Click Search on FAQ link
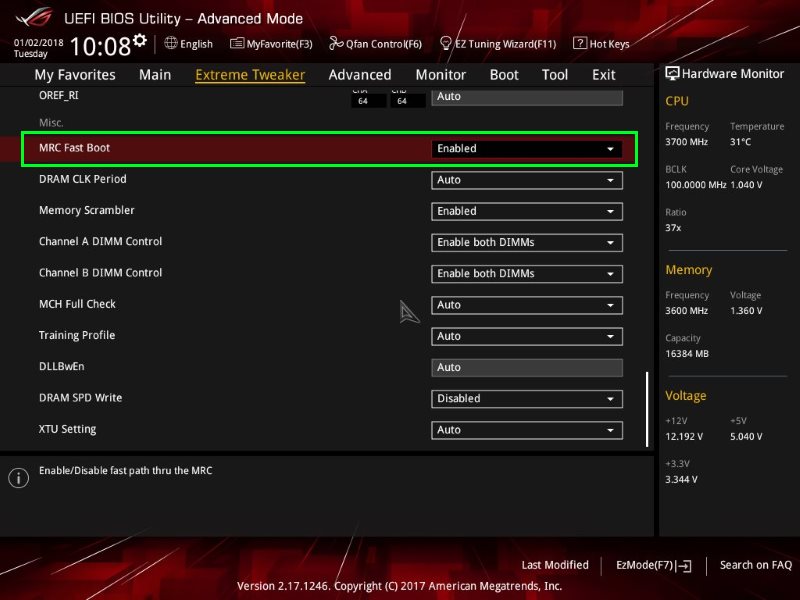The height and width of the screenshot is (600, 800). [x=756, y=565]
